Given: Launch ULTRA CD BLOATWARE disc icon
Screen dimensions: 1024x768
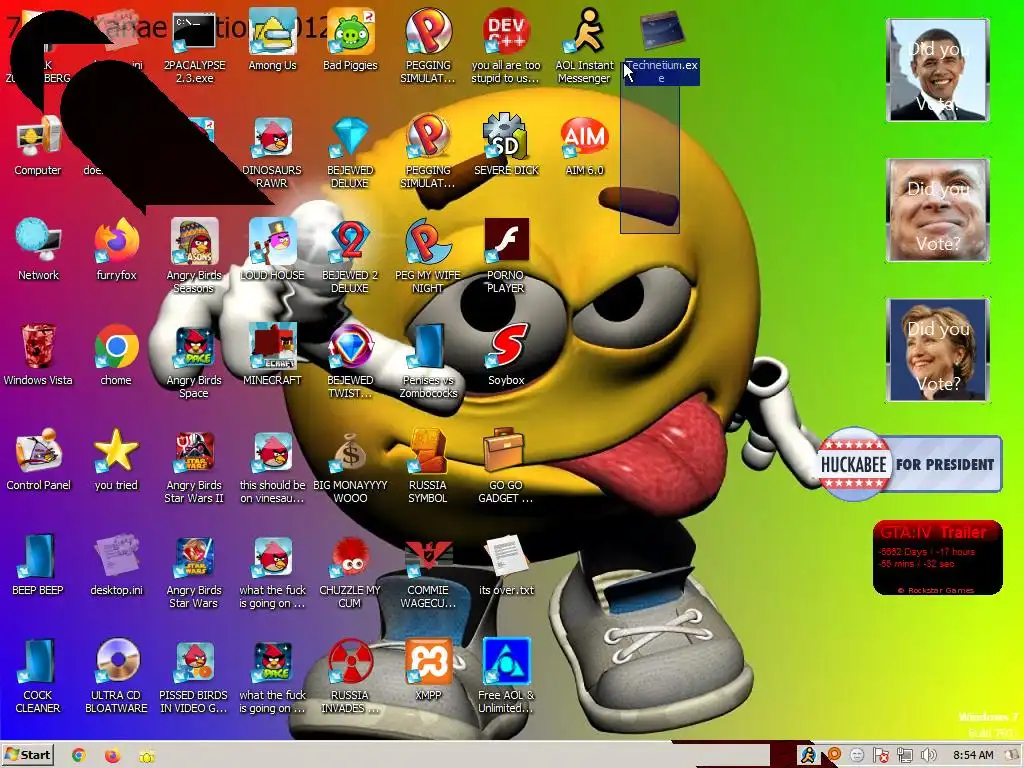Looking at the screenshot, I should pyautogui.click(x=116, y=677).
